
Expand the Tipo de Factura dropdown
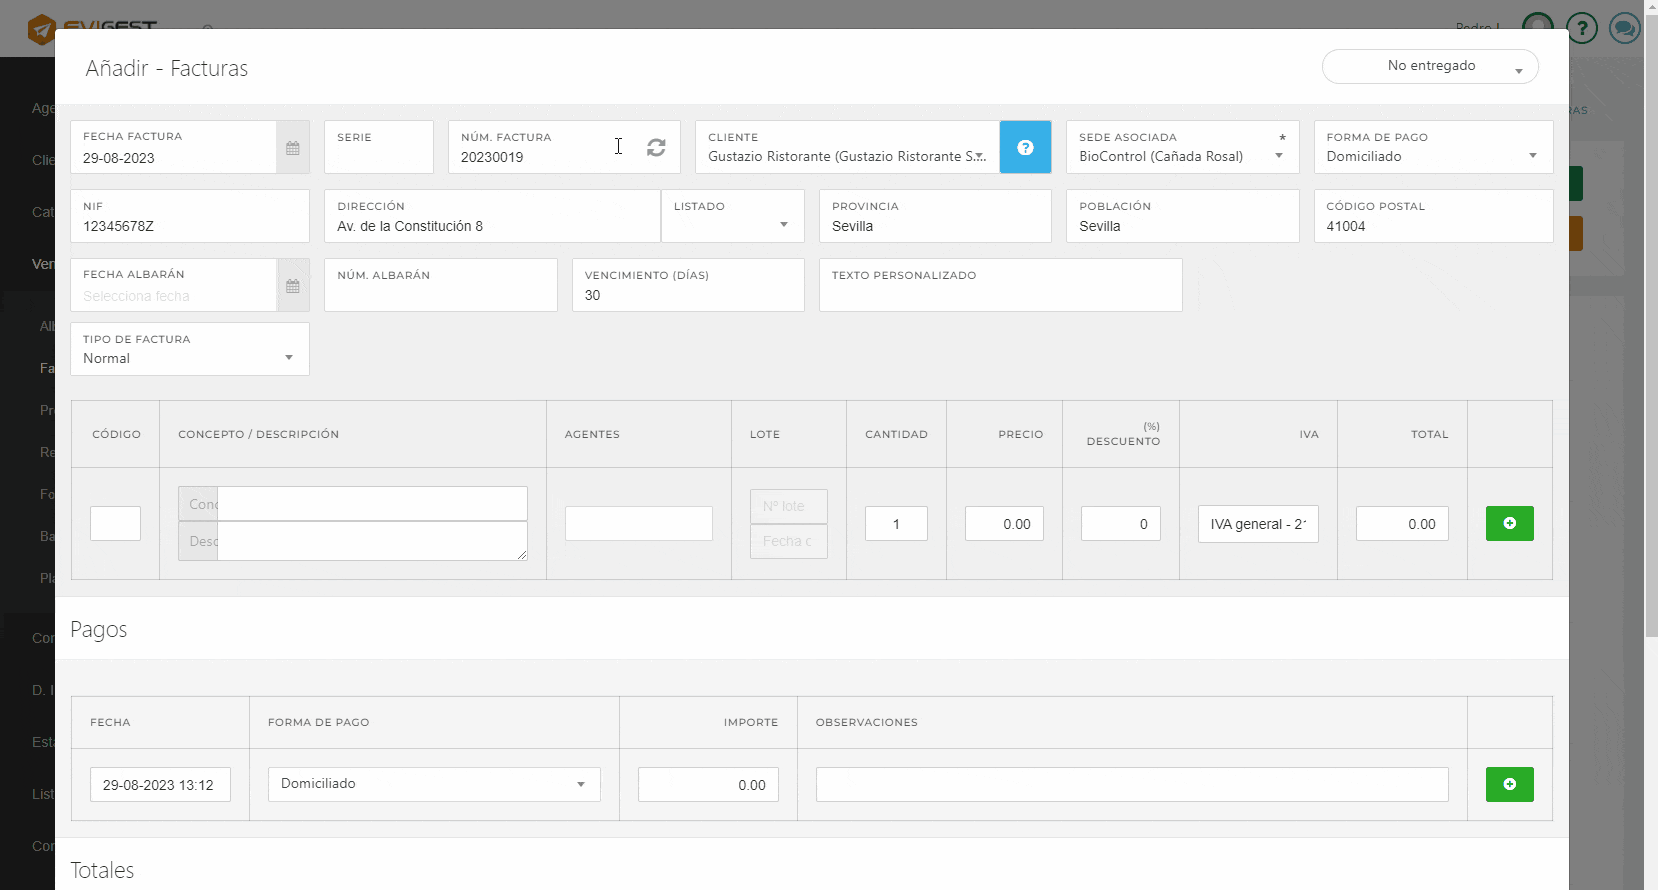(189, 358)
